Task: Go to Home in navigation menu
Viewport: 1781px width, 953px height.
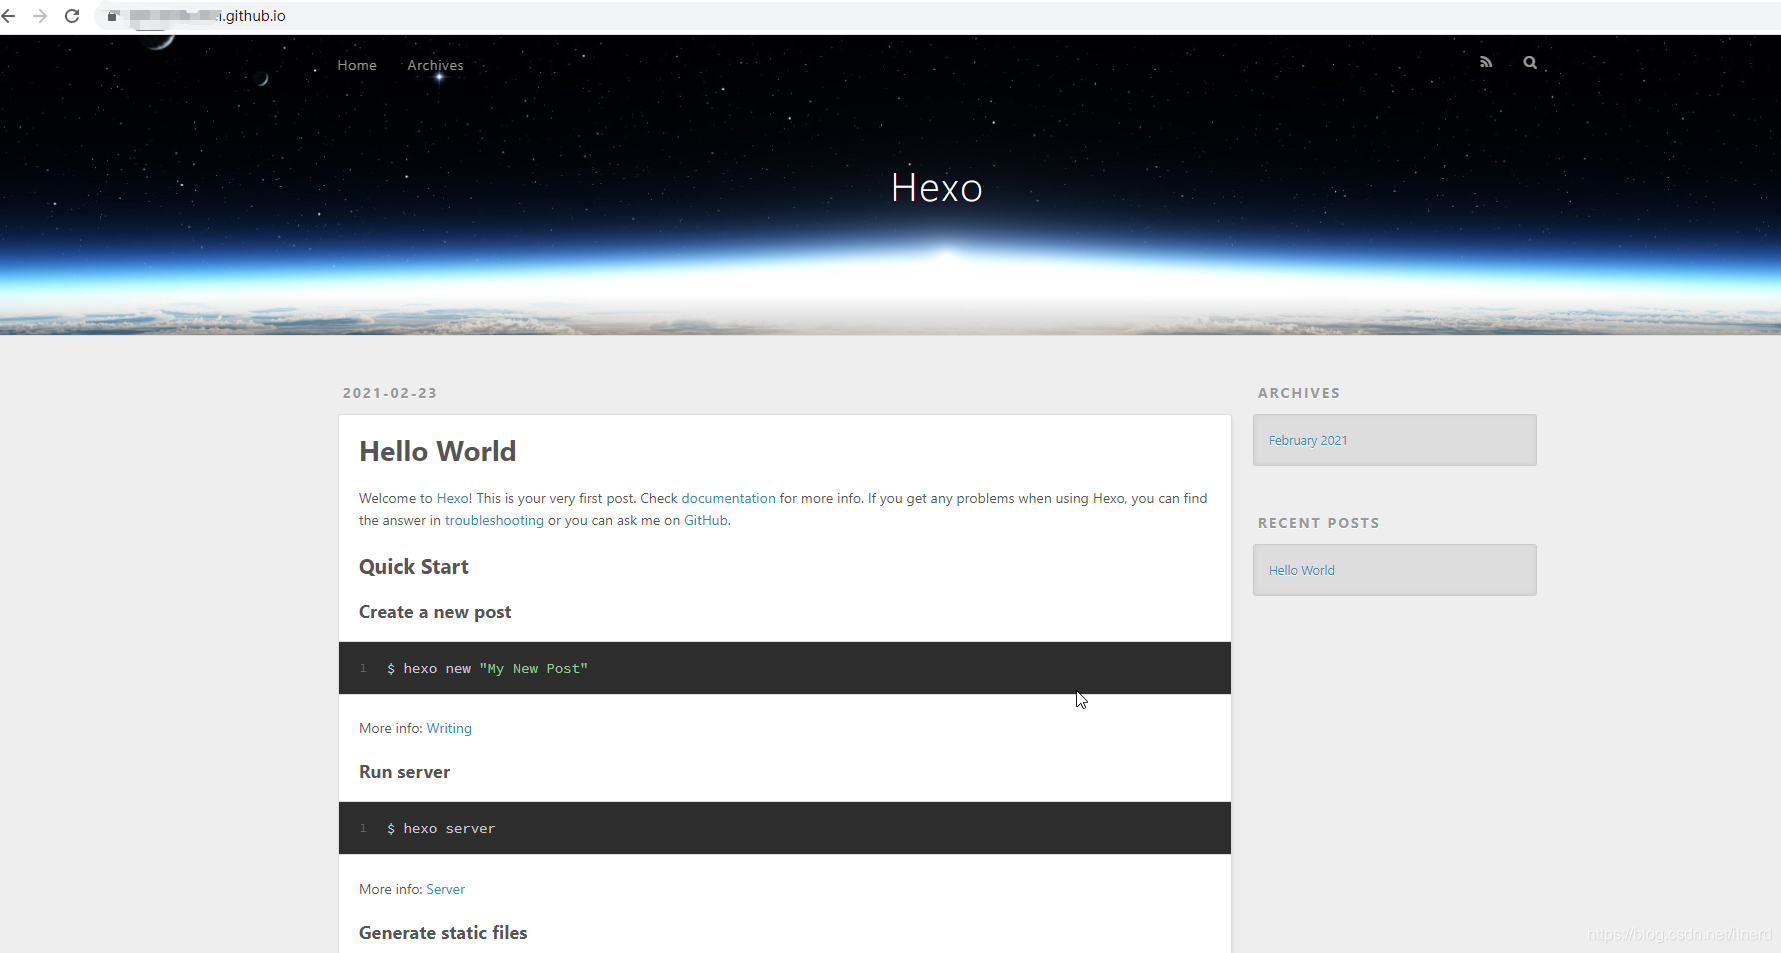Action: pos(357,65)
